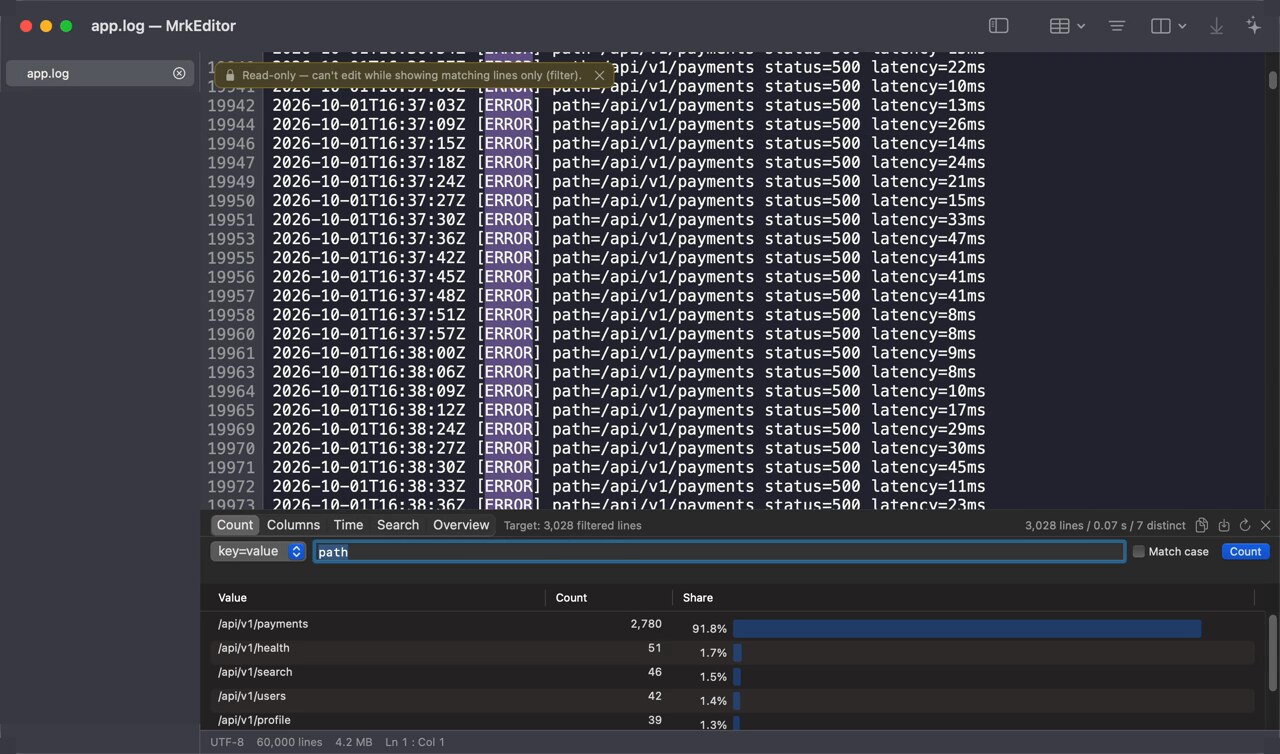Click the filter lines icon in toolbar
Image resolution: width=1280 pixels, height=754 pixels.
(x=1117, y=26)
